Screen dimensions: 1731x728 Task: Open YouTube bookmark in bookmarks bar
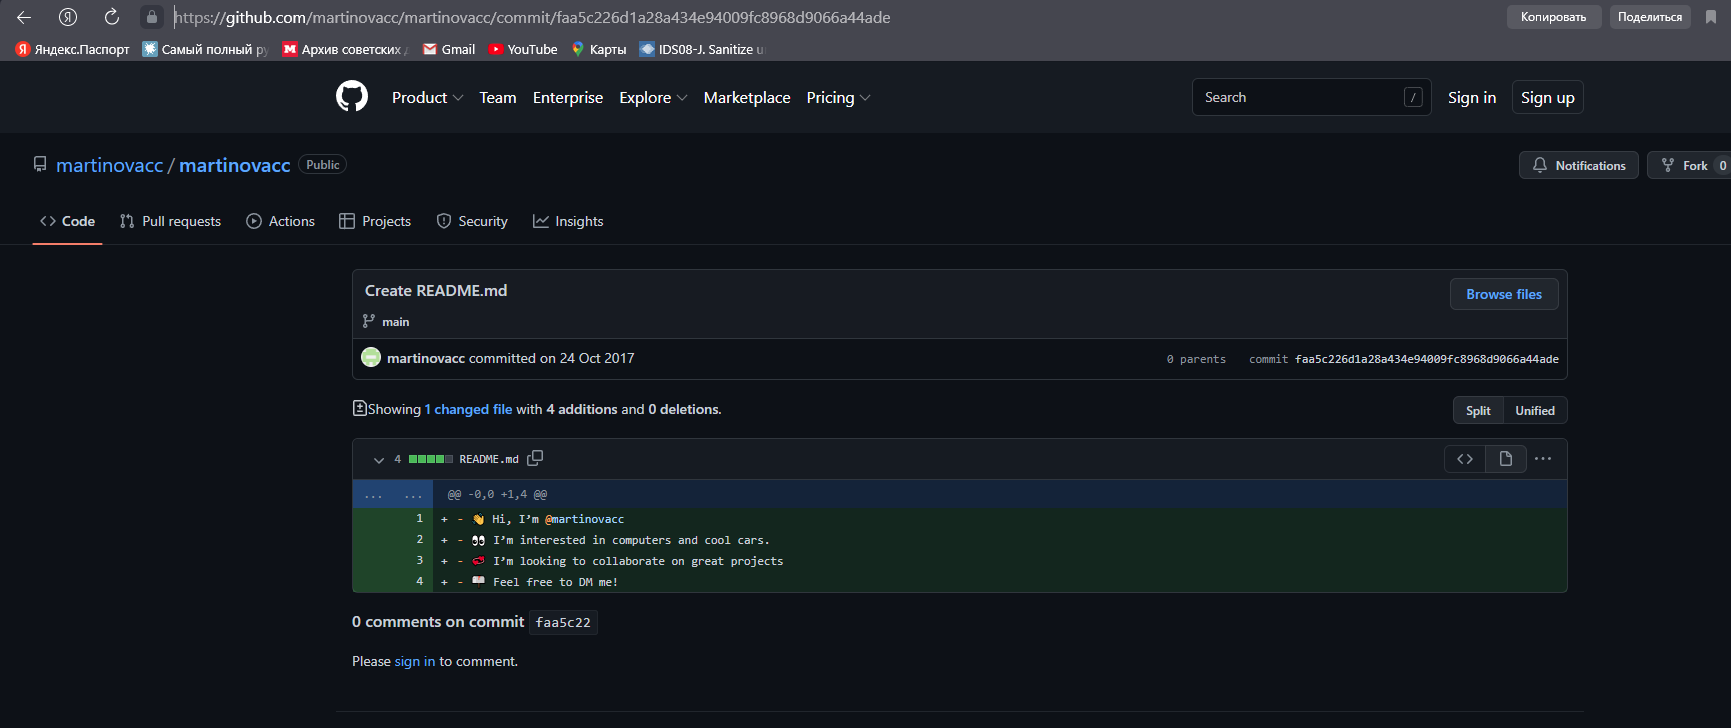click(x=522, y=49)
